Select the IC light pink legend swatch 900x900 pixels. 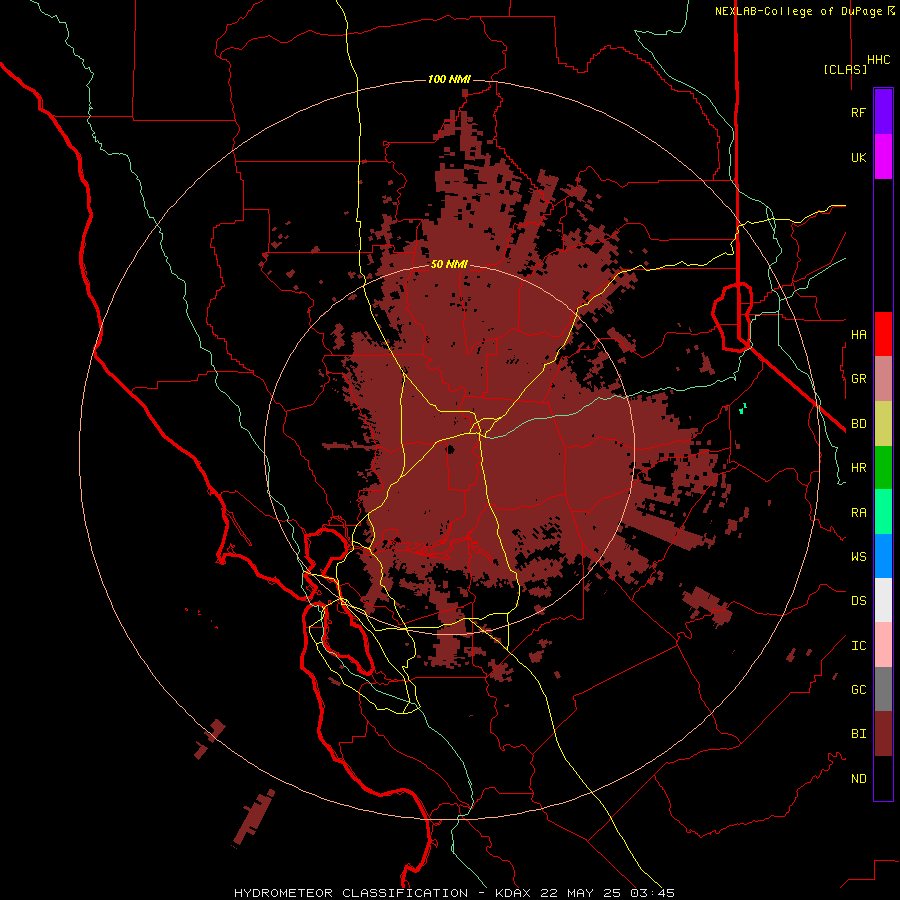[883, 645]
